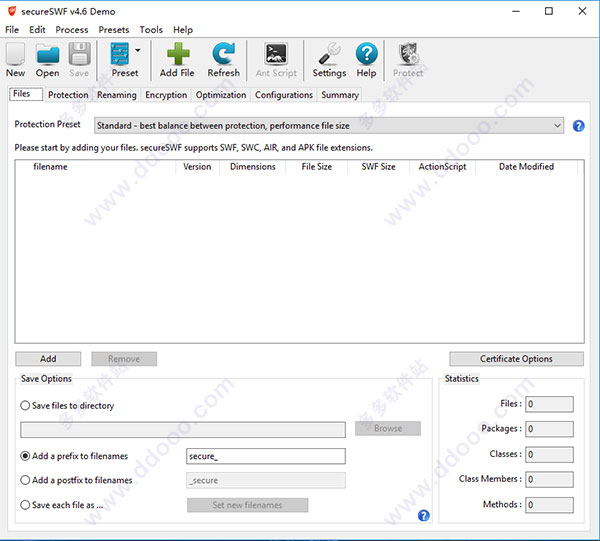Image resolution: width=600 pixels, height=541 pixels.
Task: Click the Refresh toolbar icon
Action: (223, 56)
